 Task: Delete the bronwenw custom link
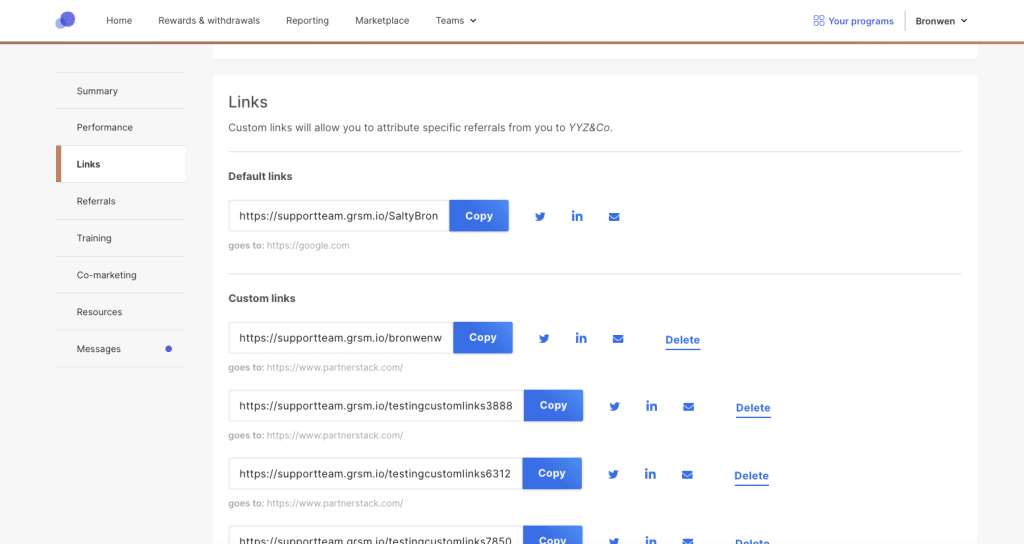click(682, 340)
